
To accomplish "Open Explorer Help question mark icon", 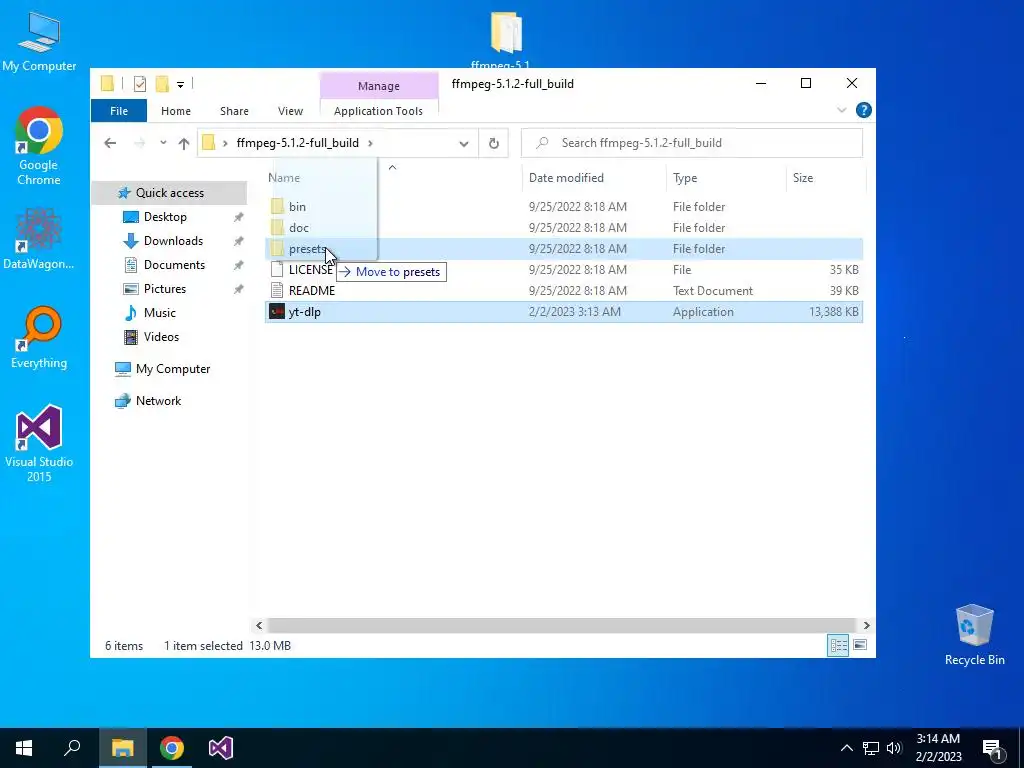I will click(863, 110).
